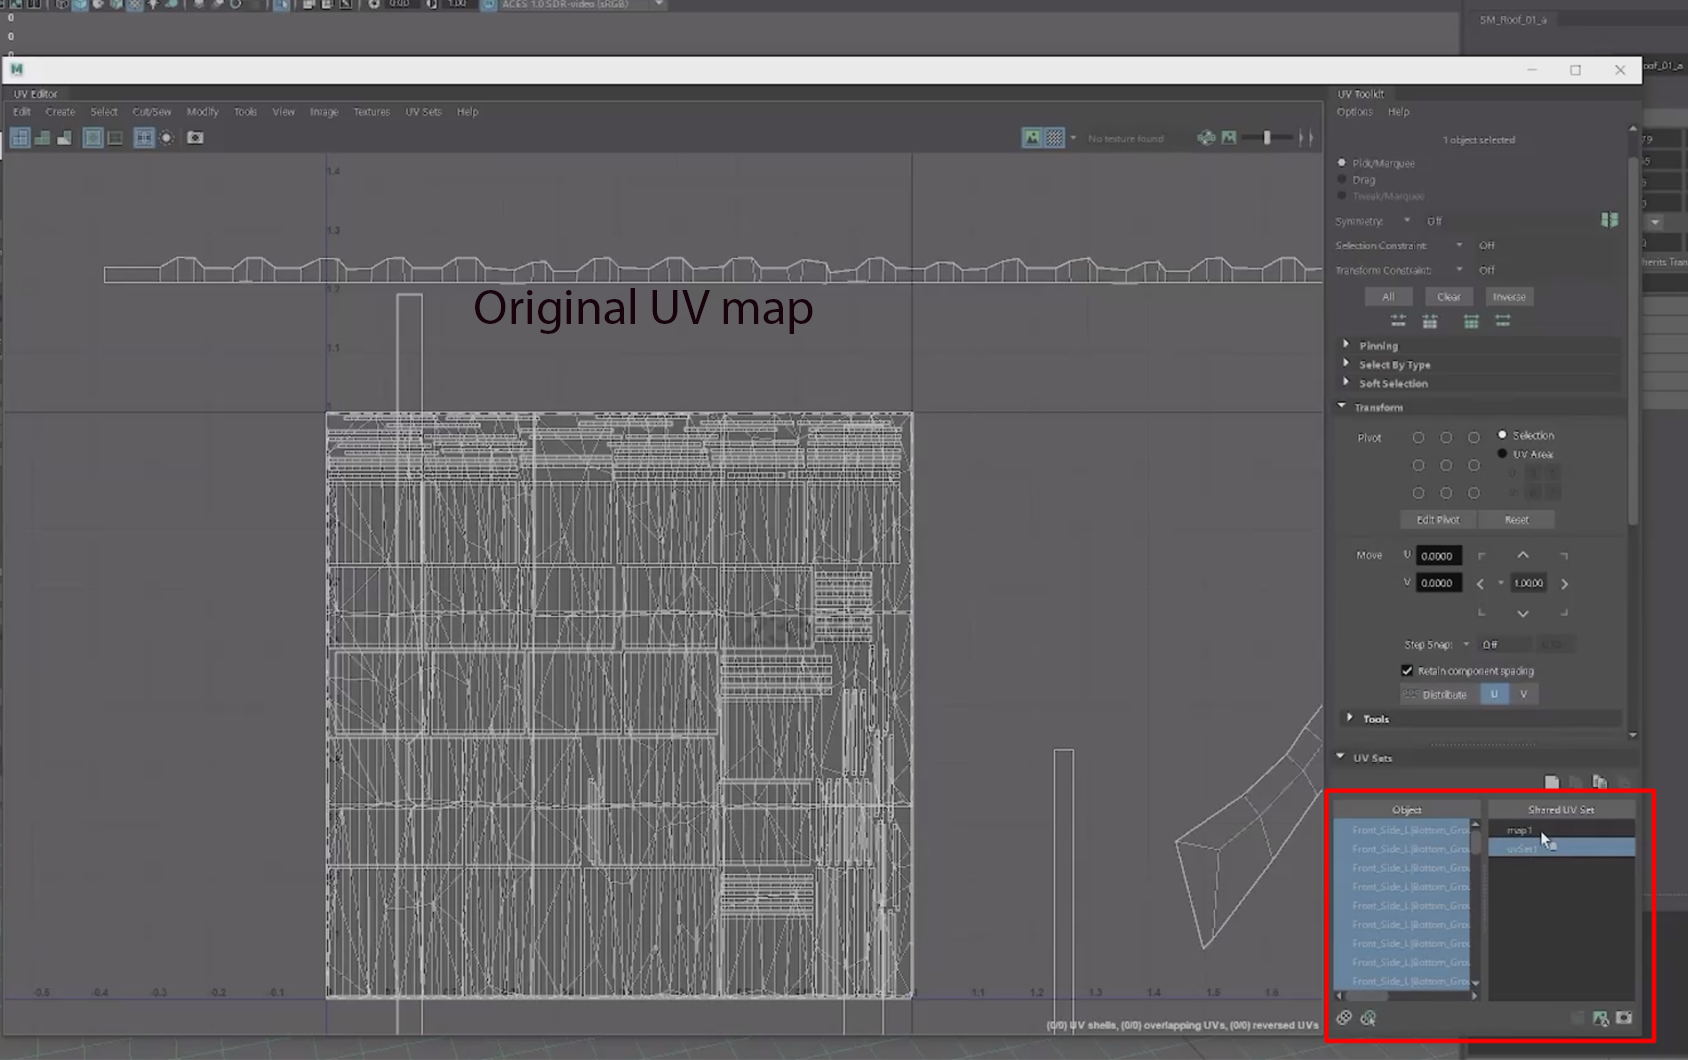The height and width of the screenshot is (1060, 1688).
Task: Click the dim image icon beside slider
Action: [x=1229, y=138]
